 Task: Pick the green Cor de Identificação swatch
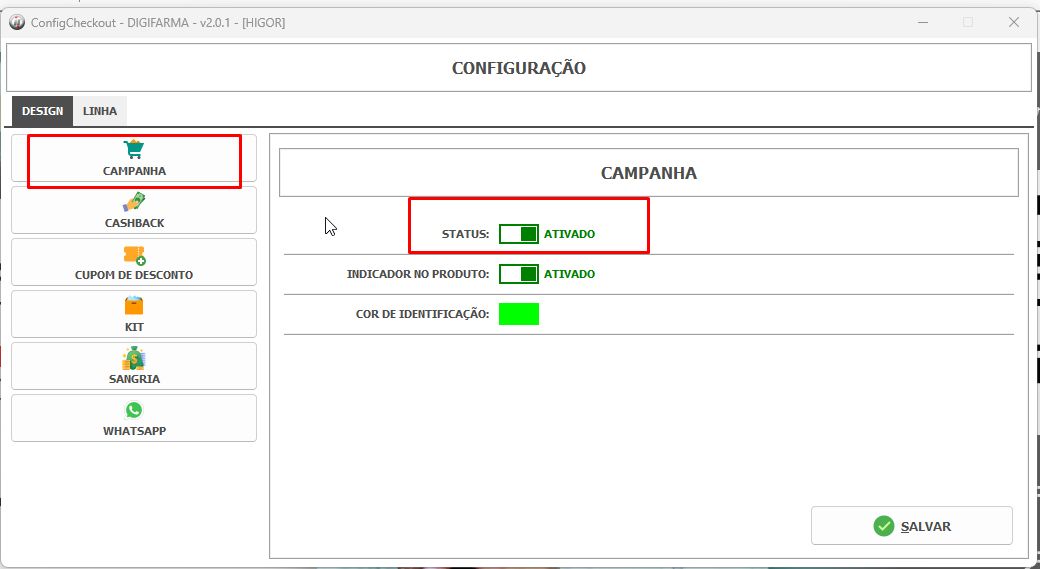519,314
